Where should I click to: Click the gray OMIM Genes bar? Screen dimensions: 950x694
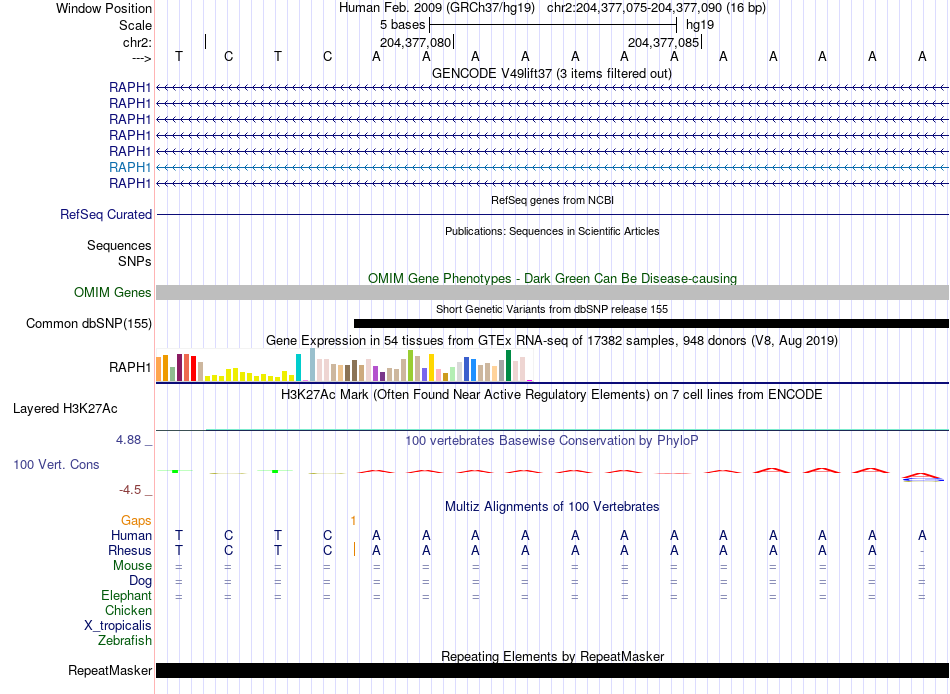pos(552,292)
